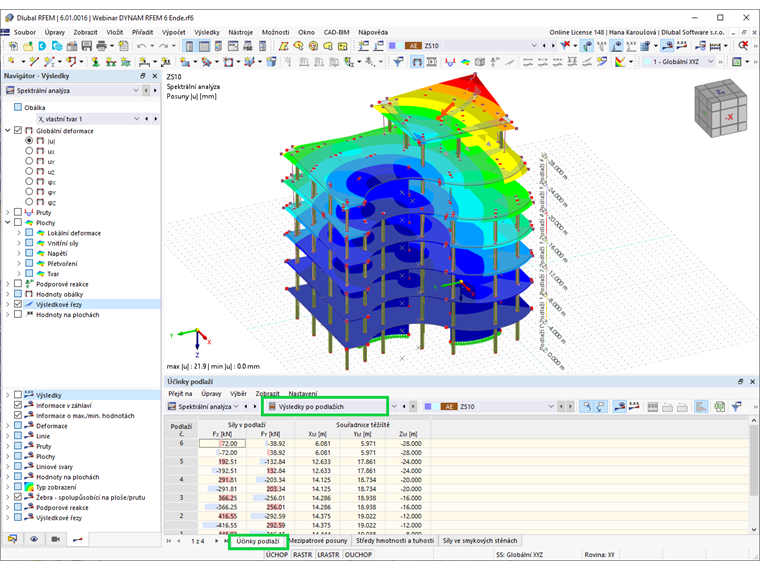The width and height of the screenshot is (760, 570).
Task: Toggle the RASTR status bar button
Action: [302, 554]
